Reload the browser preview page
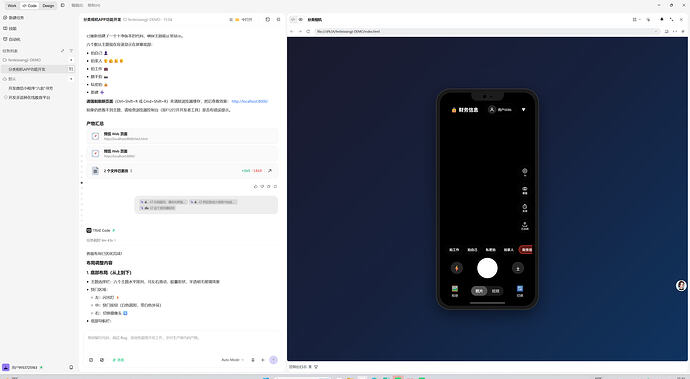 308,31
